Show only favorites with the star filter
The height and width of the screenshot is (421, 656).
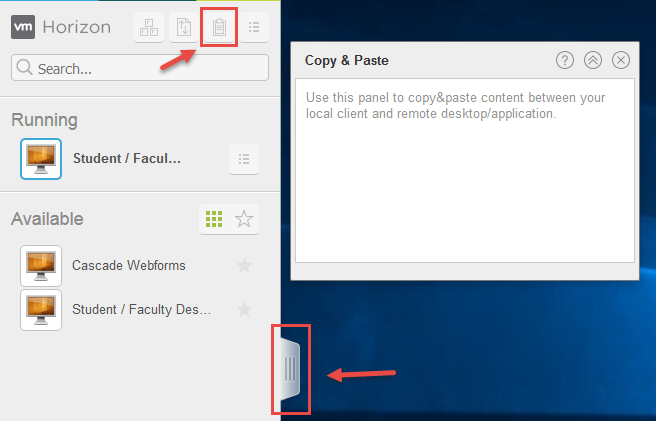pos(244,219)
